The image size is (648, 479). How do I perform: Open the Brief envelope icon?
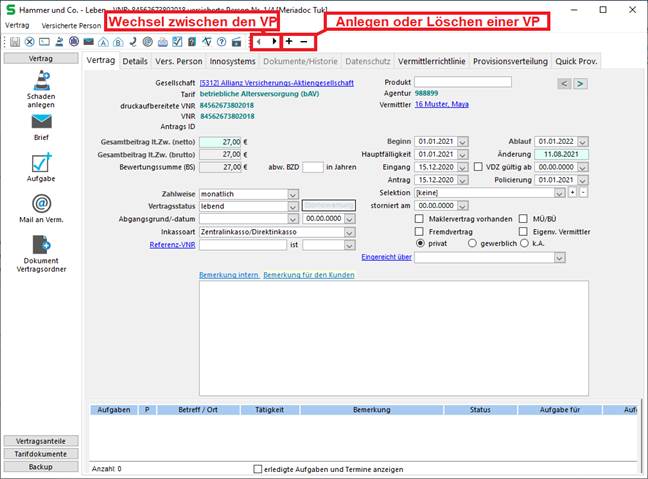(41, 122)
